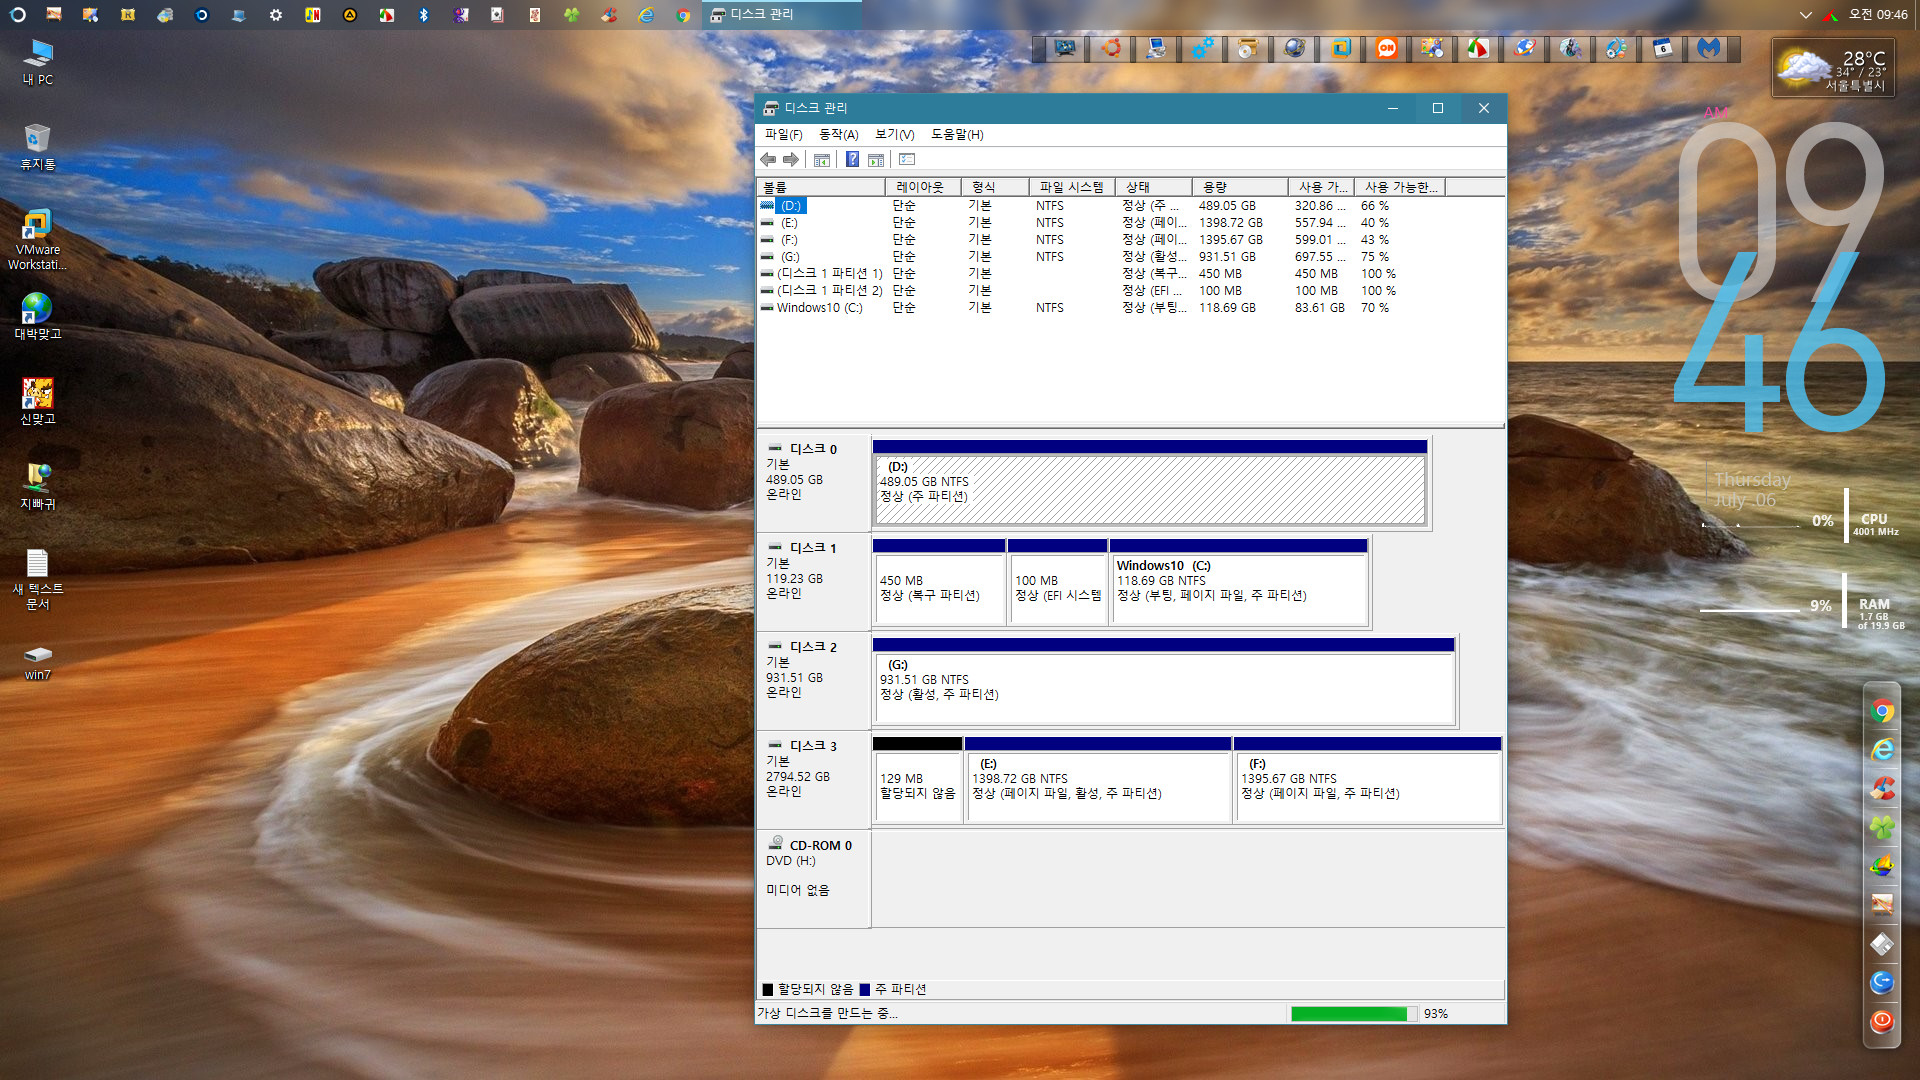Open the 휴지통 recycle bin icon

pos(38,147)
